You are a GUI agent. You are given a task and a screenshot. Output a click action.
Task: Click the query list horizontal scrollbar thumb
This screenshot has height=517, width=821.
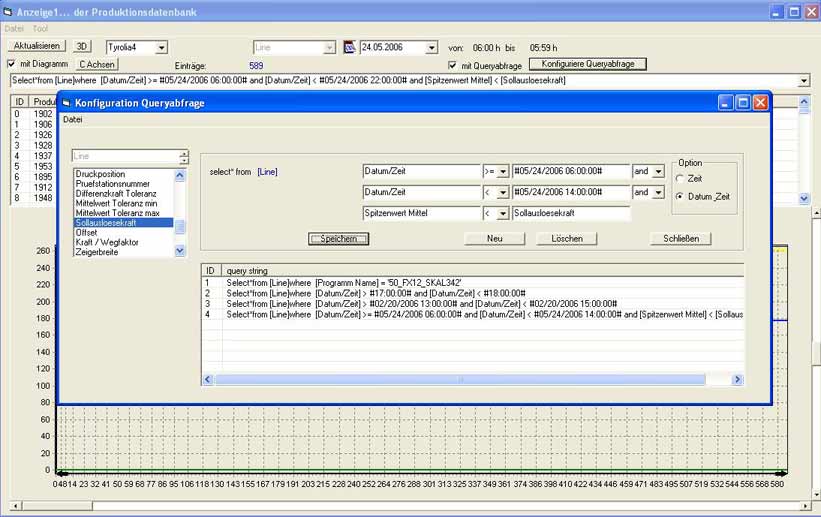click(460, 379)
